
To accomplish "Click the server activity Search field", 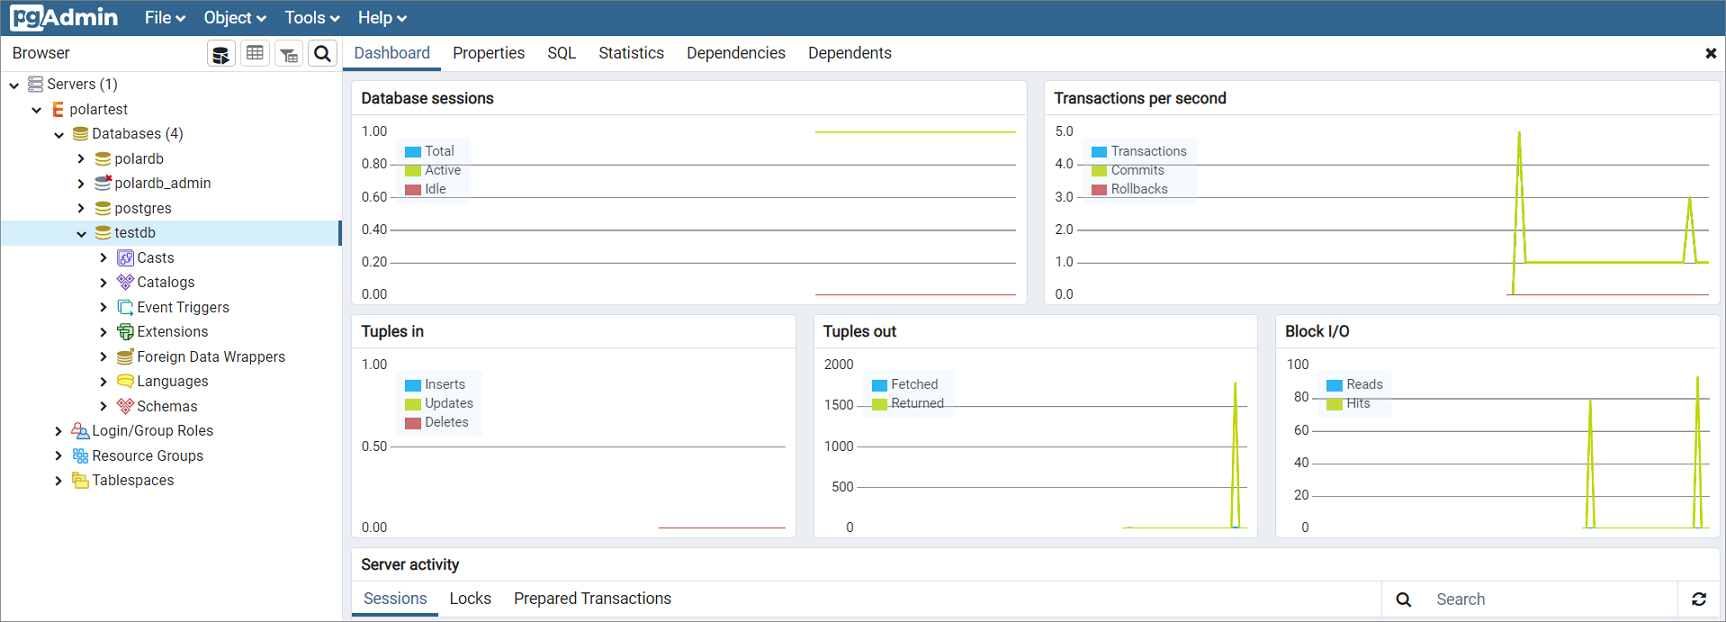I will coord(1550,599).
